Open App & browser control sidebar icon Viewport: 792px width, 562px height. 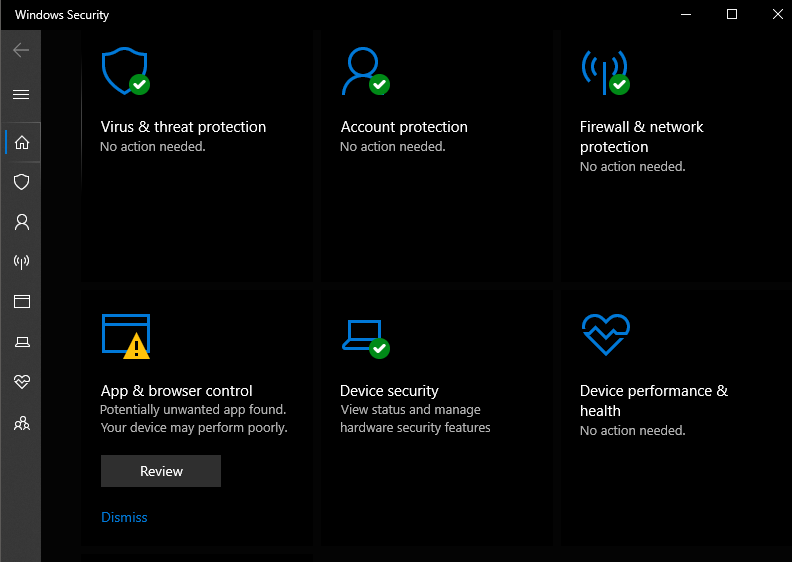tap(21, 302)
